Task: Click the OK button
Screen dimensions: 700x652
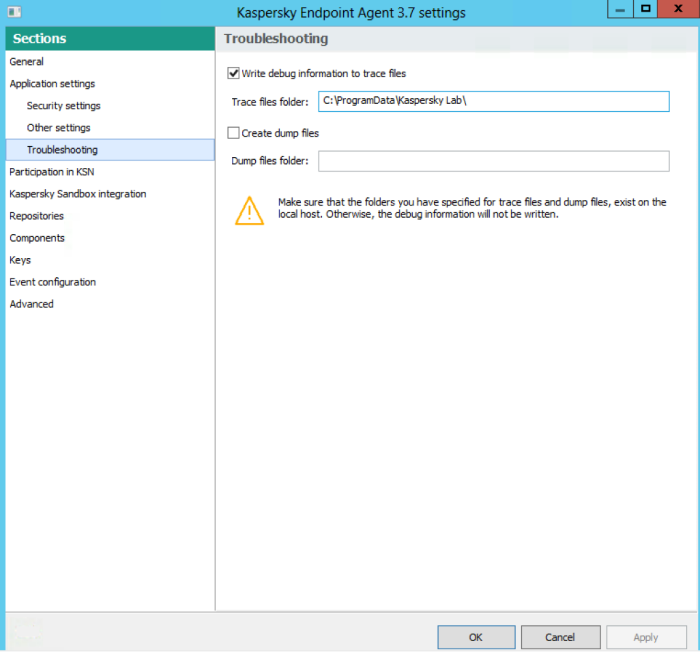Action: (476, 637)
